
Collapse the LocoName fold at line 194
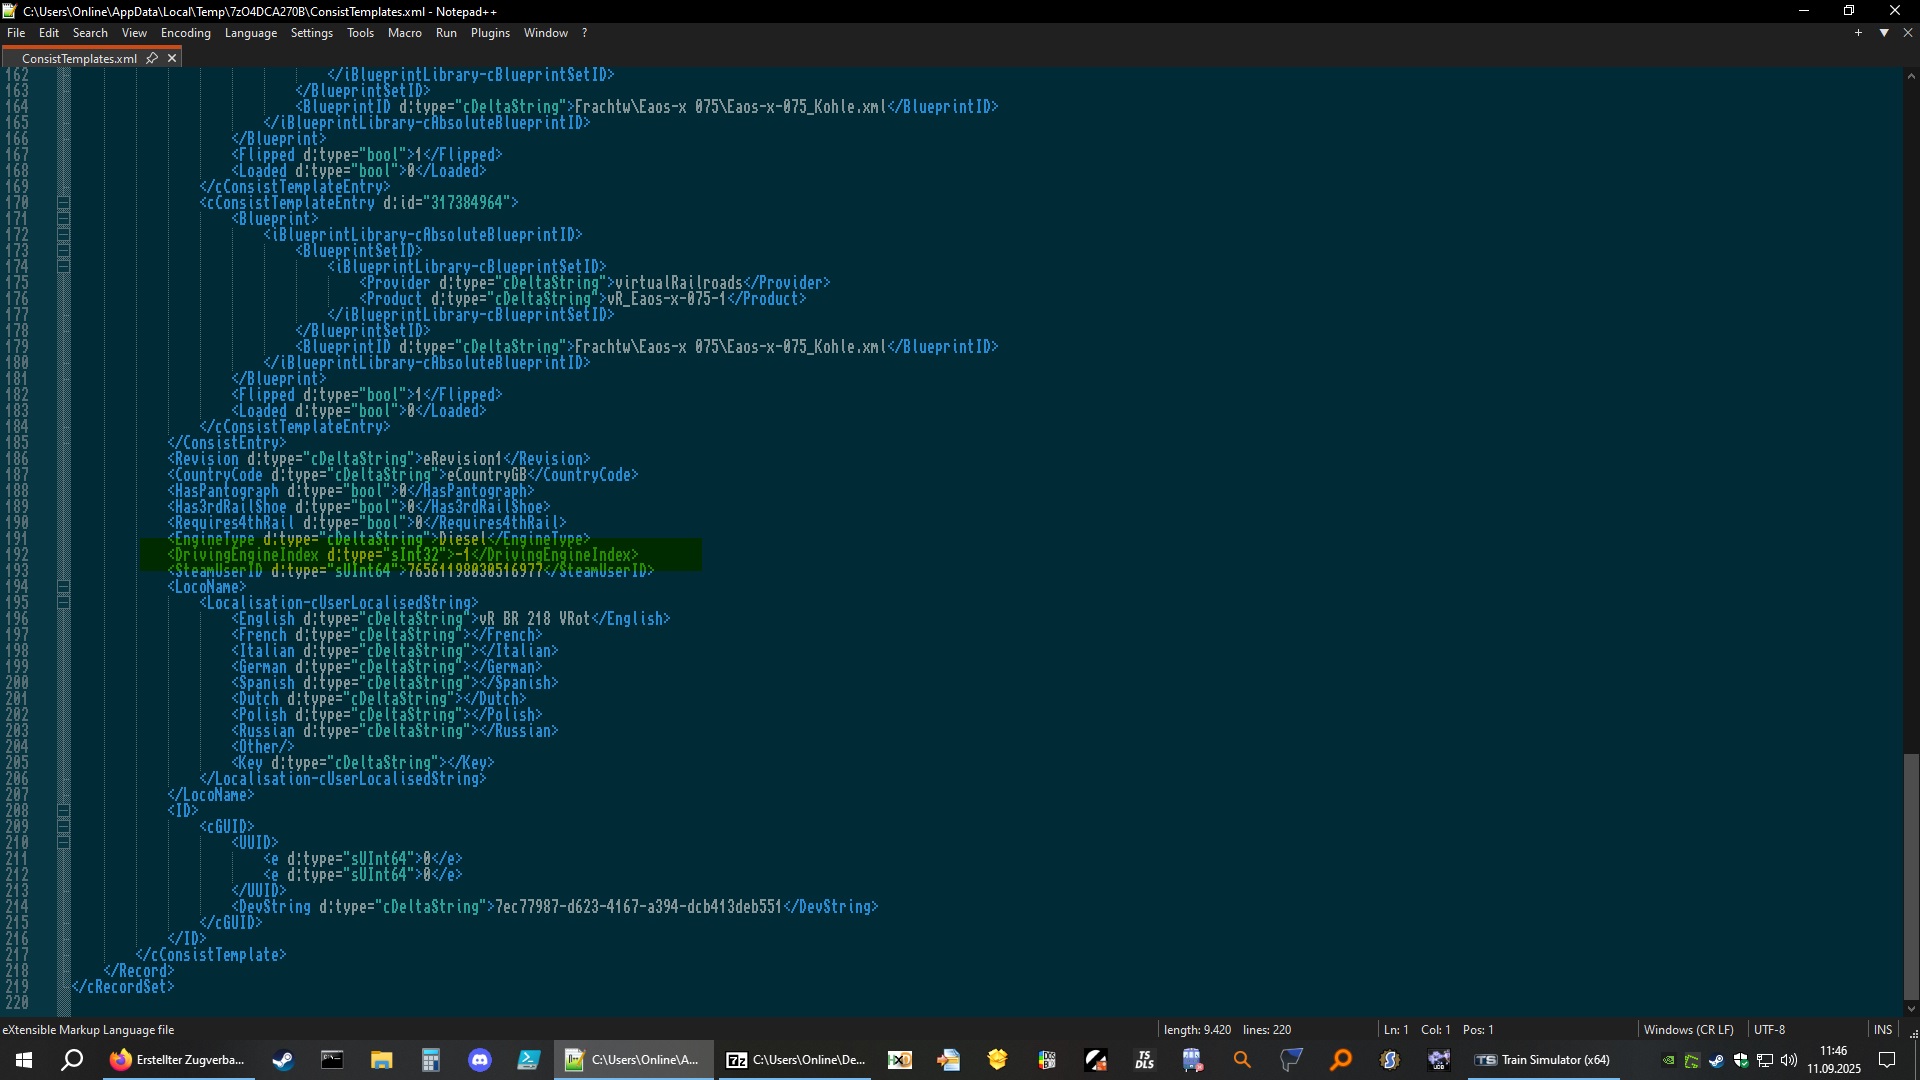click(64, 587)
